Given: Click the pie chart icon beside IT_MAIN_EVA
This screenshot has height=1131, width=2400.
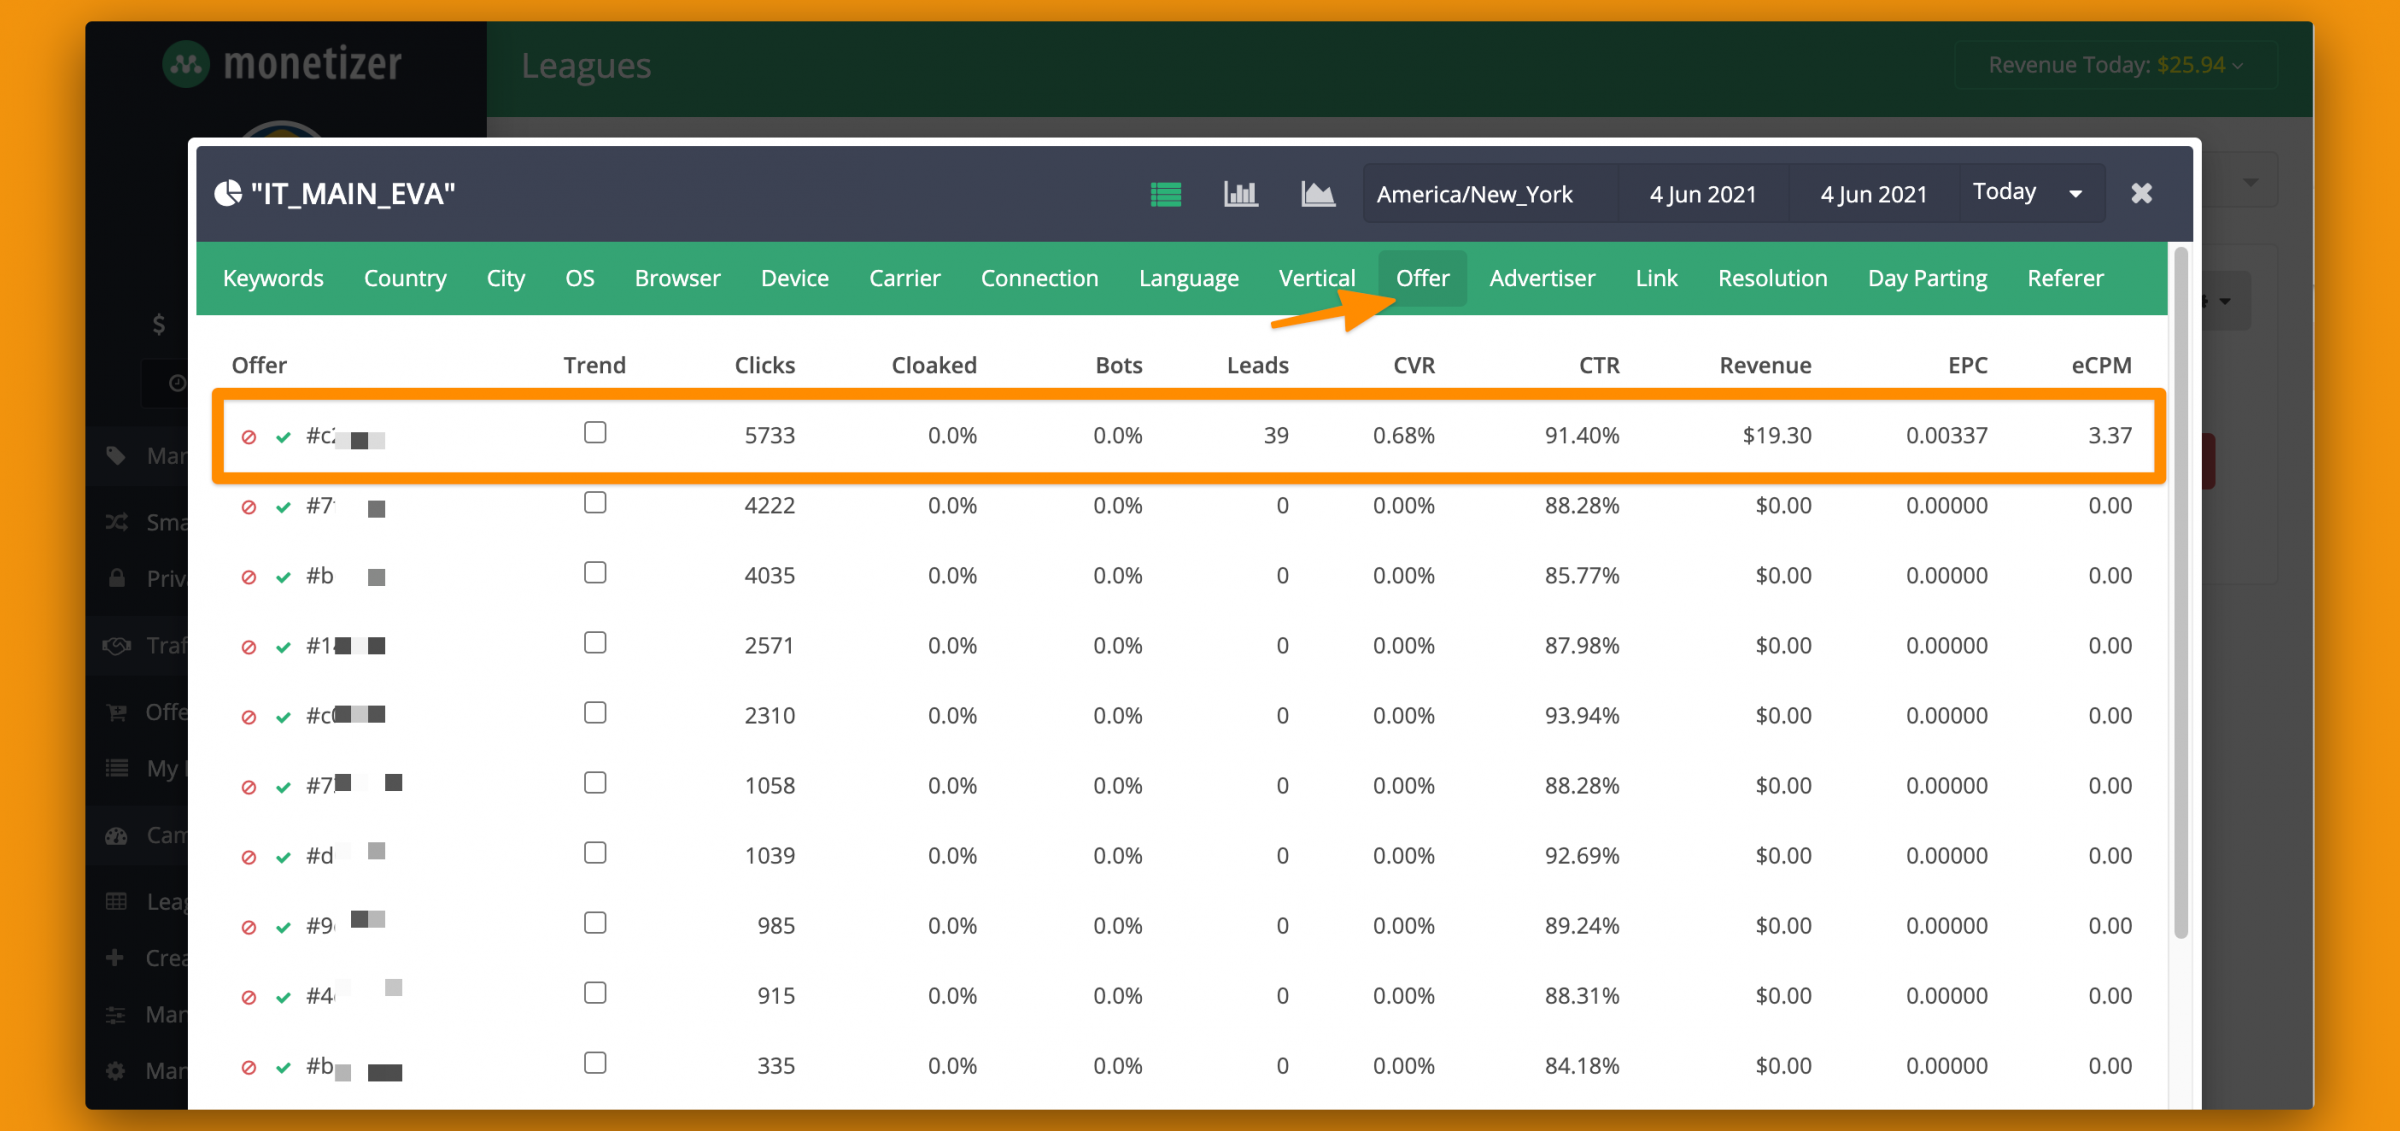Looking at the screenshot, I should point(228,193).
